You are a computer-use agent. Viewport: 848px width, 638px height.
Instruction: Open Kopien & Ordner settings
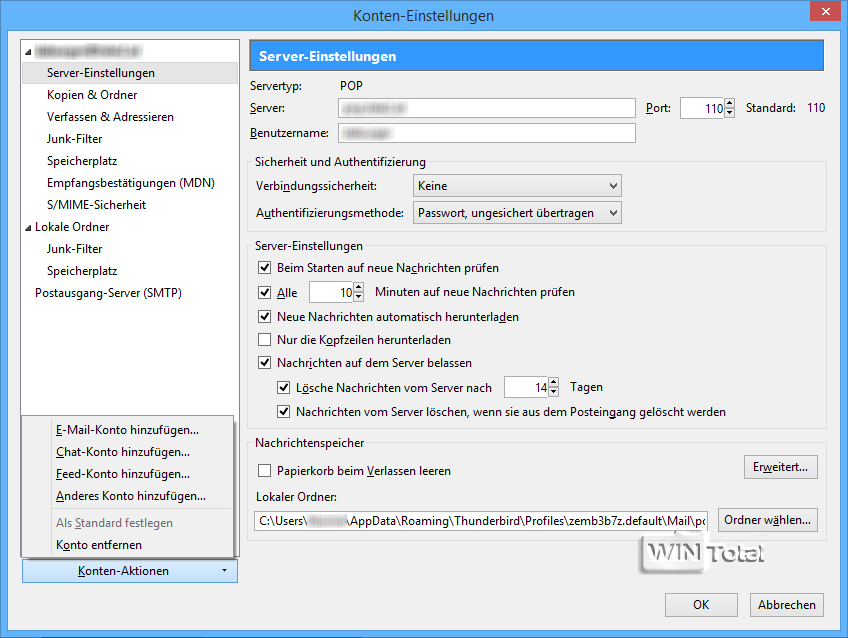click(x=92, y=95)
